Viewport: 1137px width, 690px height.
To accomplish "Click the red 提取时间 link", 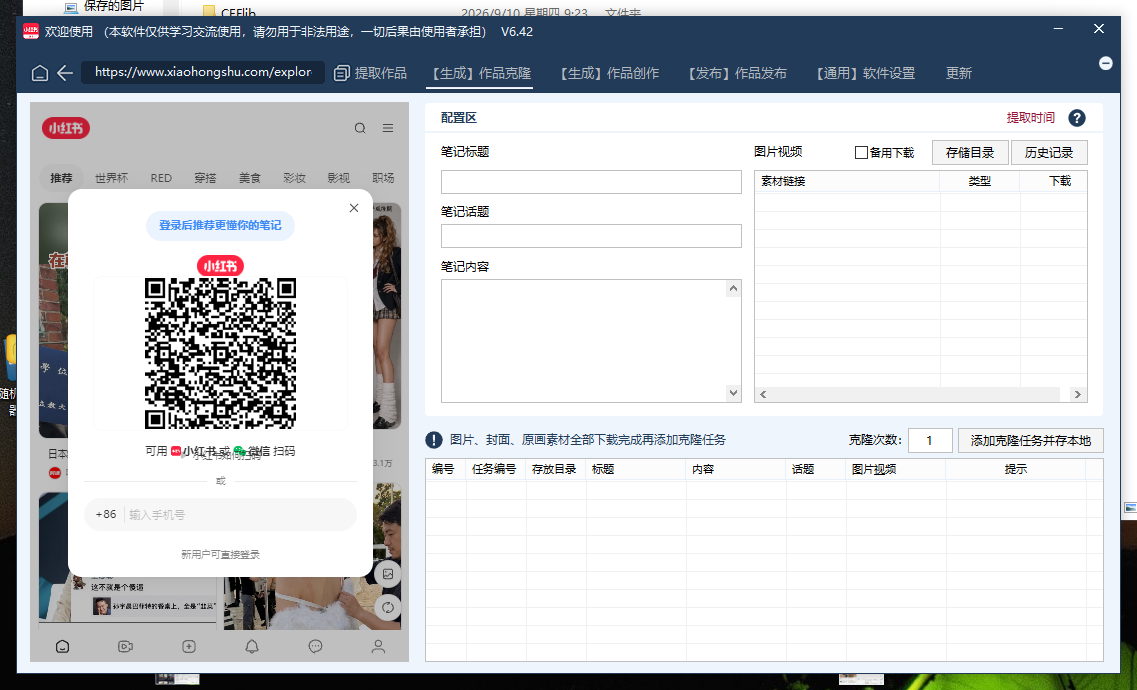I will click(1030, 117).
